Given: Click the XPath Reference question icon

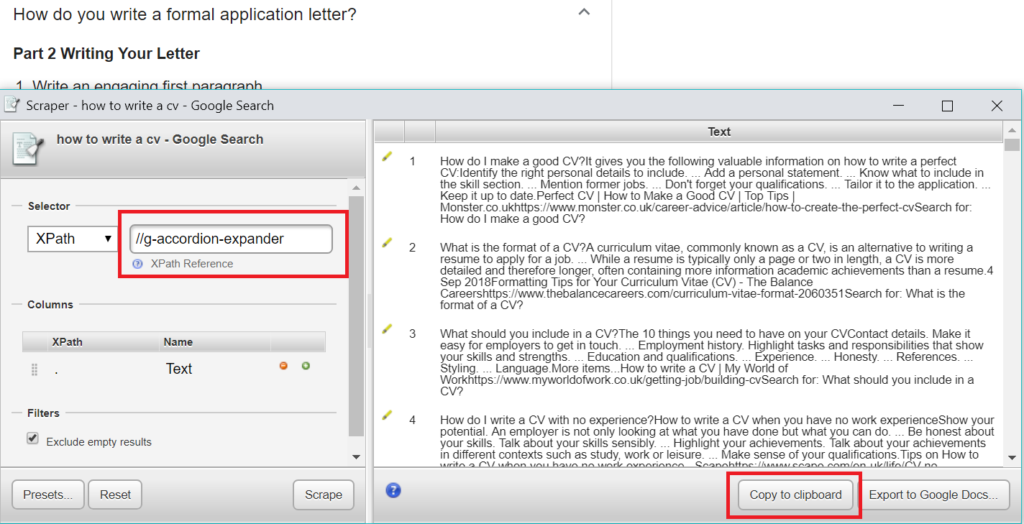Looking at the screenshot, I should pos(137,264).
